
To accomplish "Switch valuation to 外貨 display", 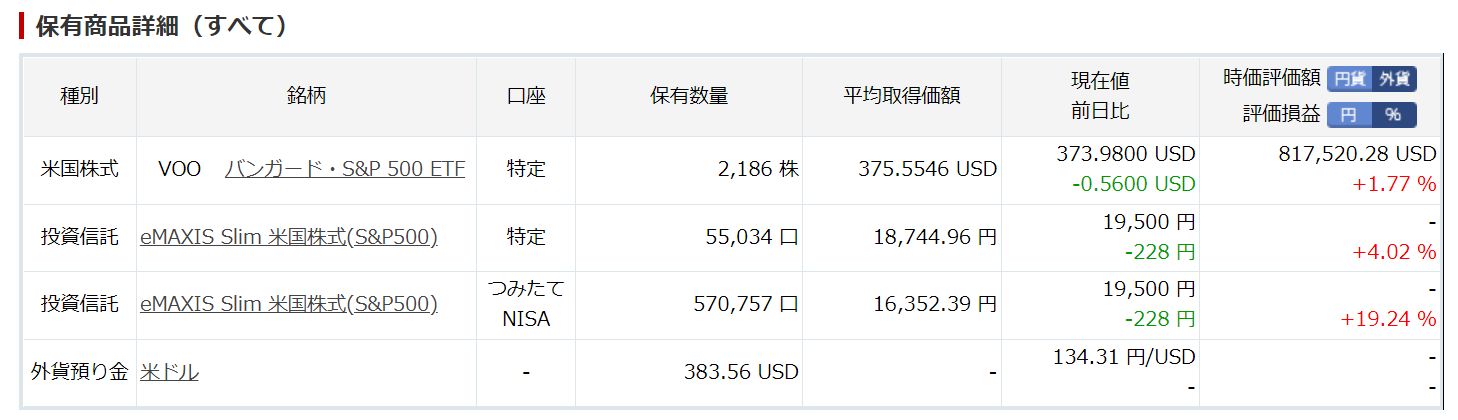I will (1393, 79).
